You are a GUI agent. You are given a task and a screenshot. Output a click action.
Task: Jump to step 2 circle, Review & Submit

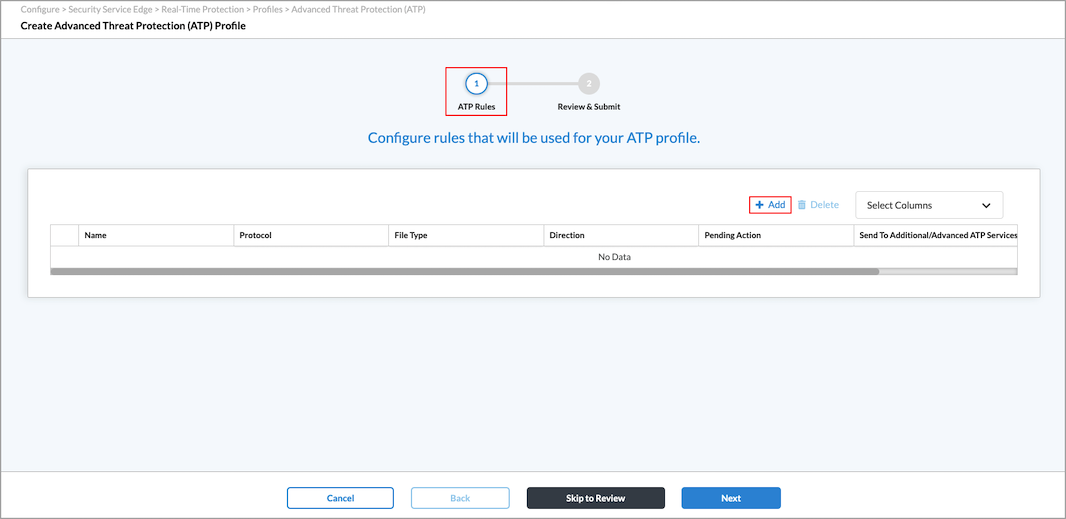(x=589, y=84)
